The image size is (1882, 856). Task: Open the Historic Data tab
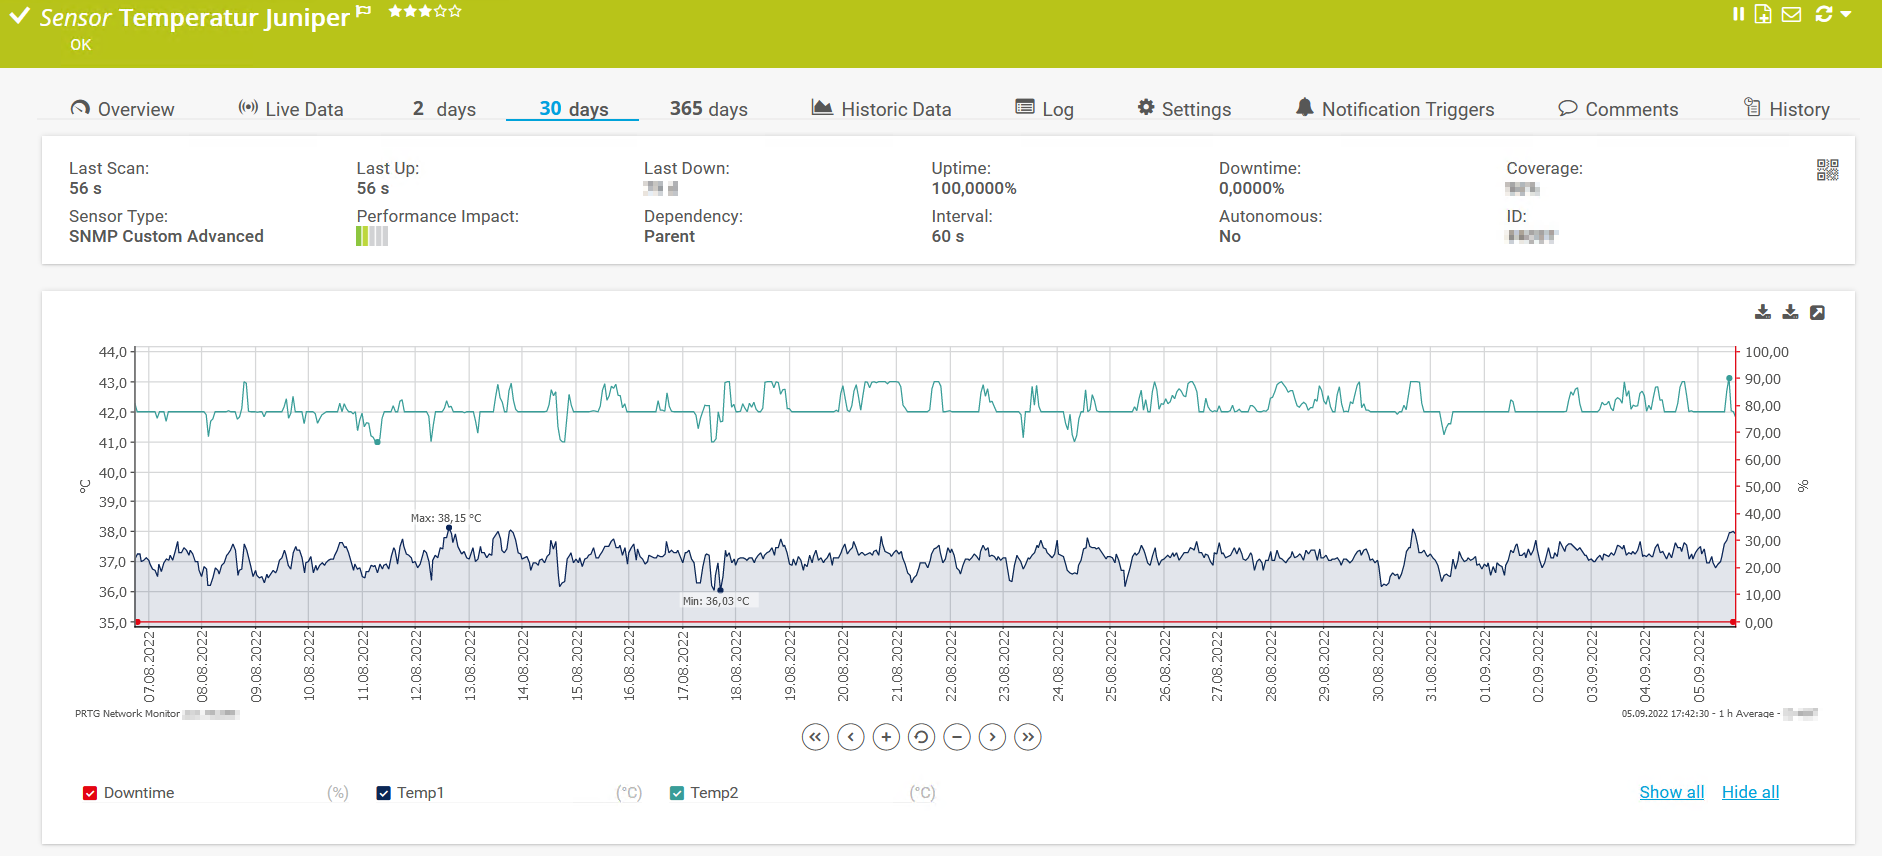point(881,109)
